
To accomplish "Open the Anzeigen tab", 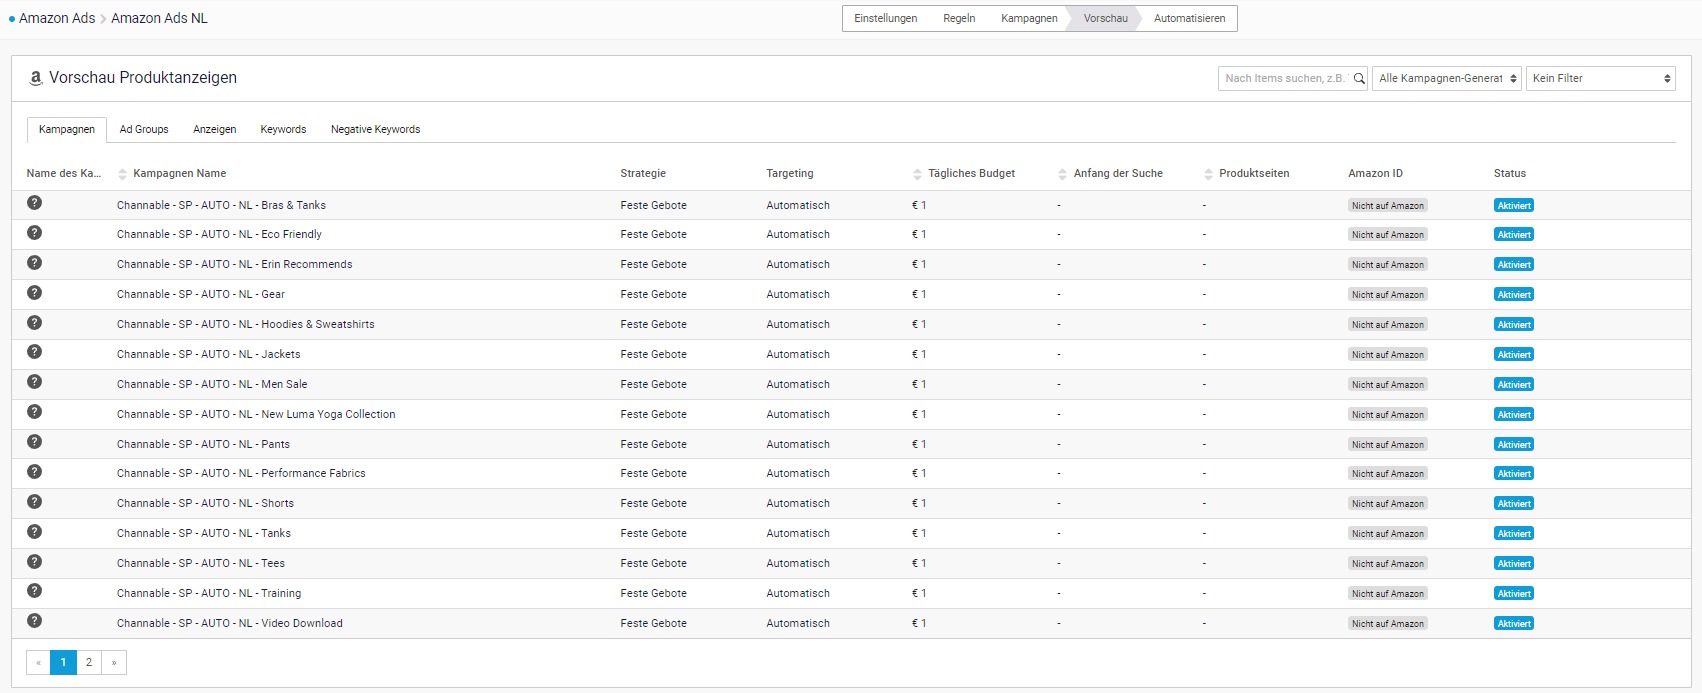I will [215, 129].
